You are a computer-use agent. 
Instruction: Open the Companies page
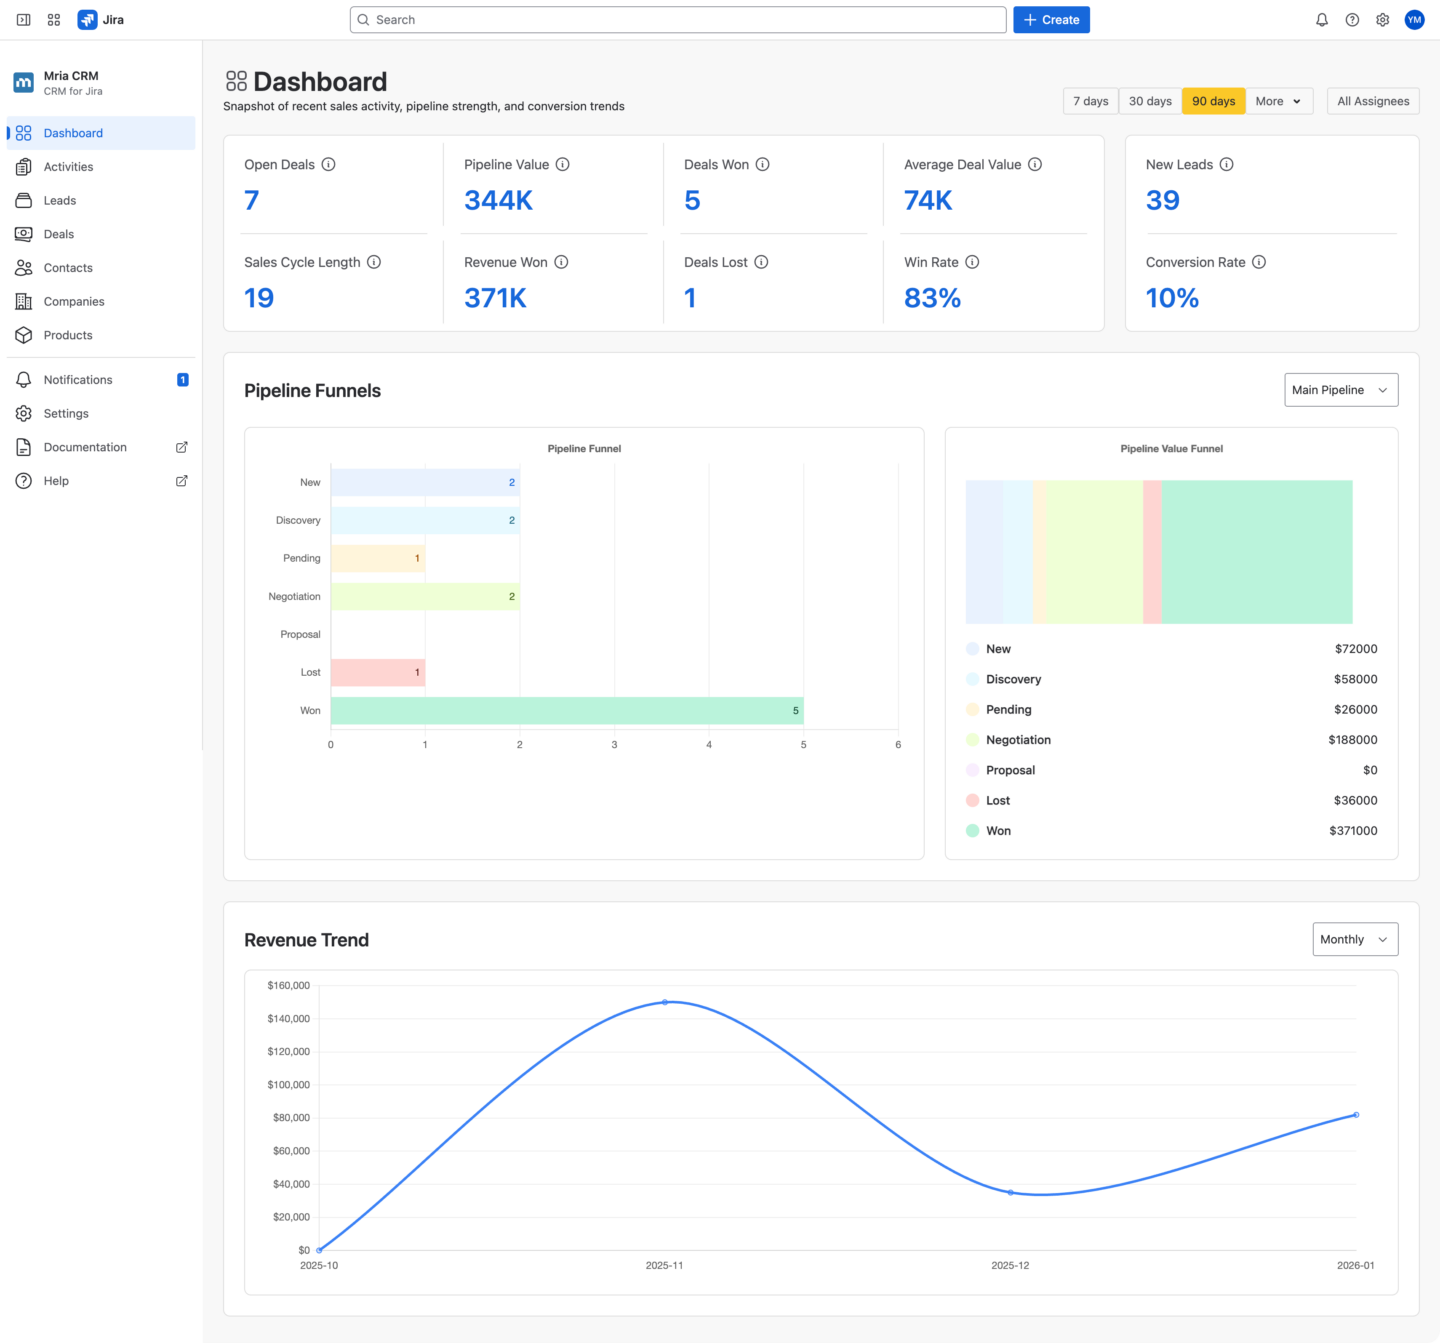click(x=74, y=301)
